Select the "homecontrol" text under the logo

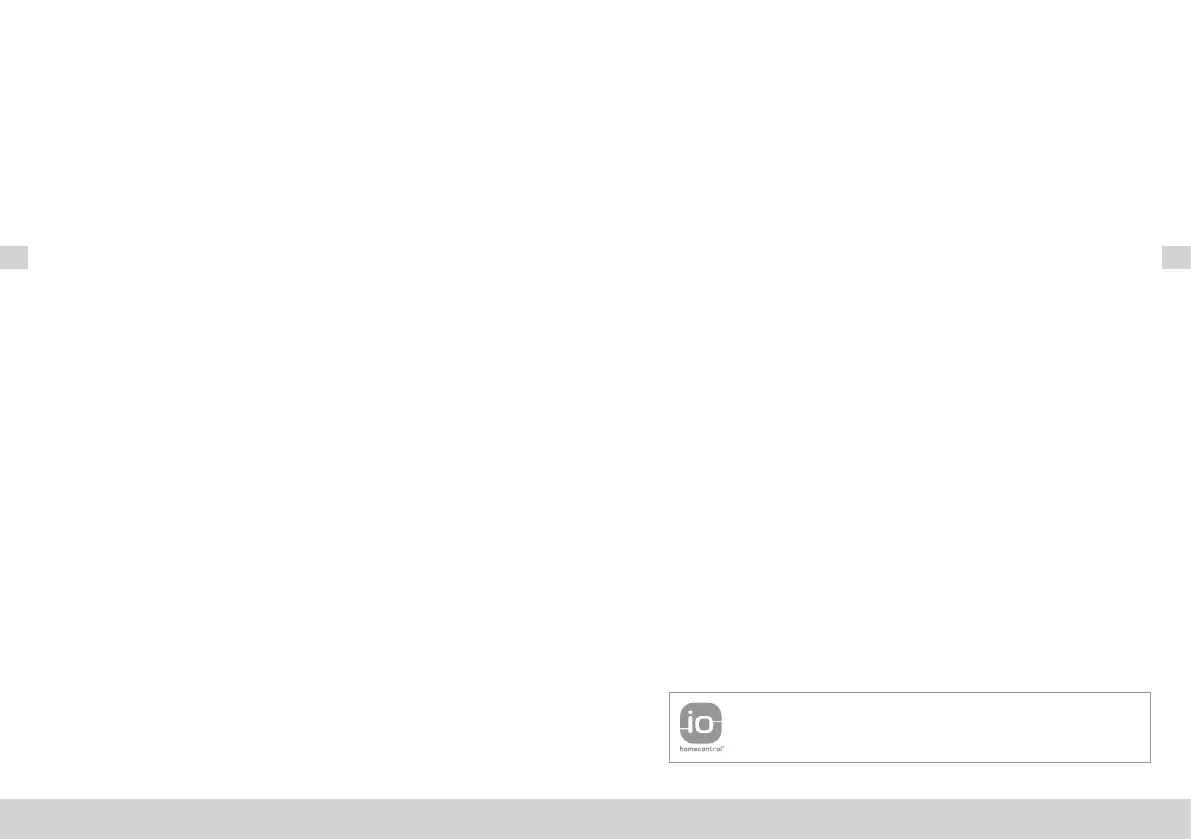(x=702, y=749)
